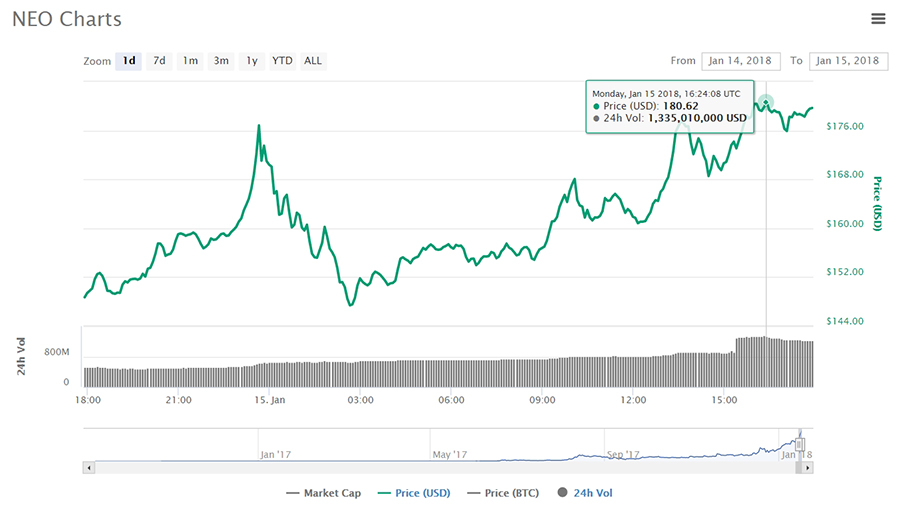The width and height of the screenshot is (900, 506).
Task: Click the Sep '17 navigator label
Action: (623, 454)
